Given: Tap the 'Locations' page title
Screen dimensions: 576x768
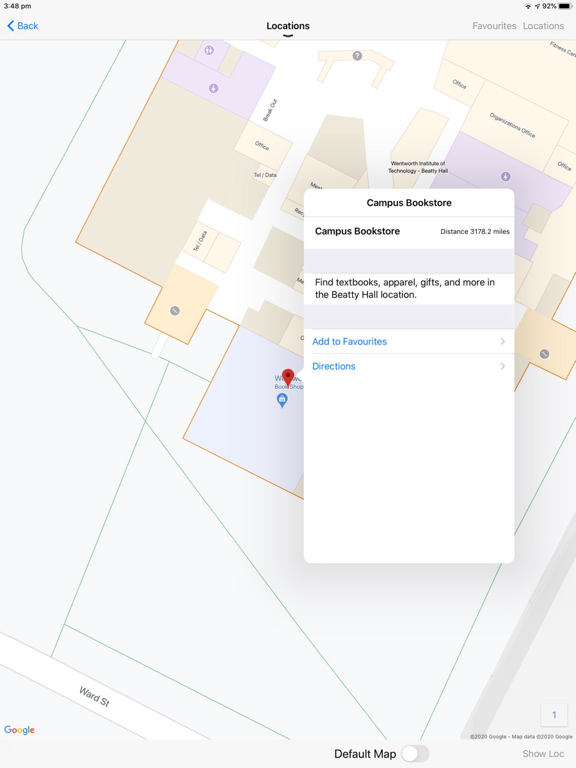Looking at the screenshot, I should (288, 26).
